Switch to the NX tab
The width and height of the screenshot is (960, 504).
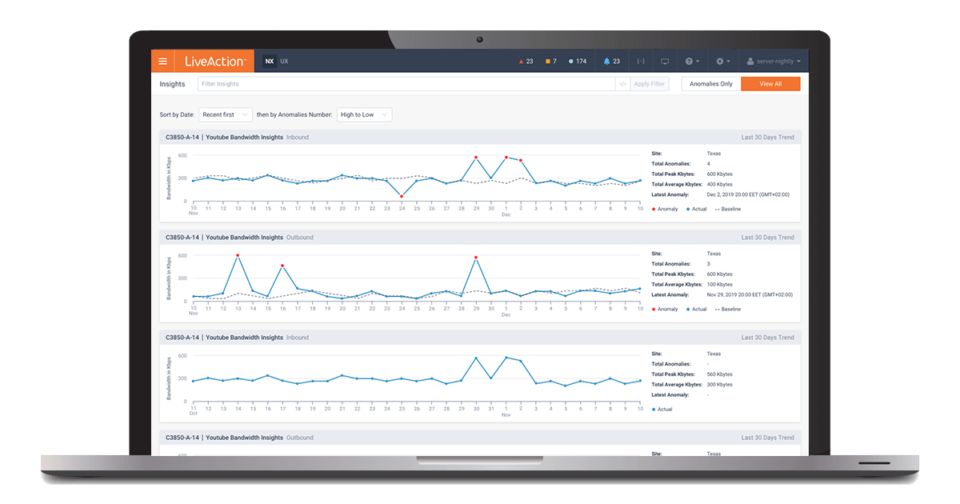coord(269,61)
